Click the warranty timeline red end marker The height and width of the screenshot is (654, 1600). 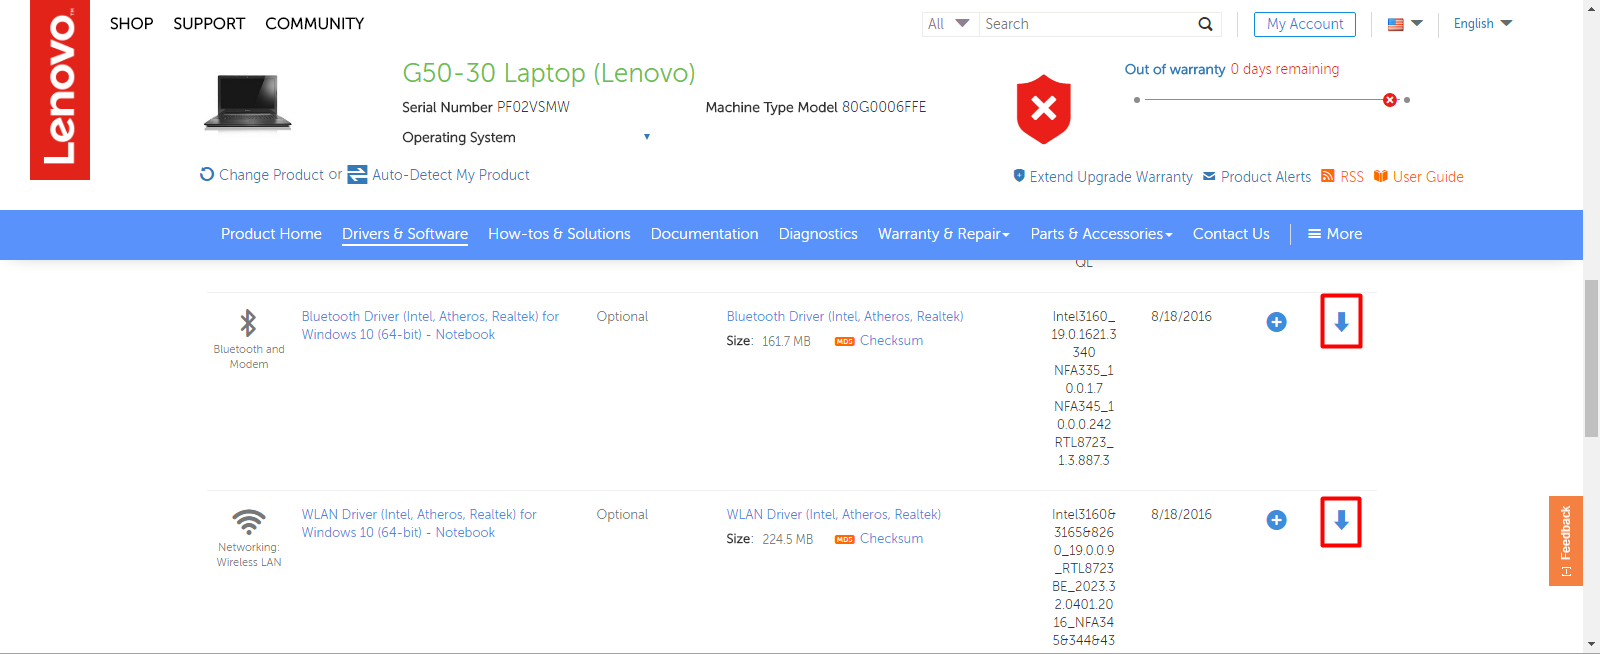click(x=1390, y=100)
